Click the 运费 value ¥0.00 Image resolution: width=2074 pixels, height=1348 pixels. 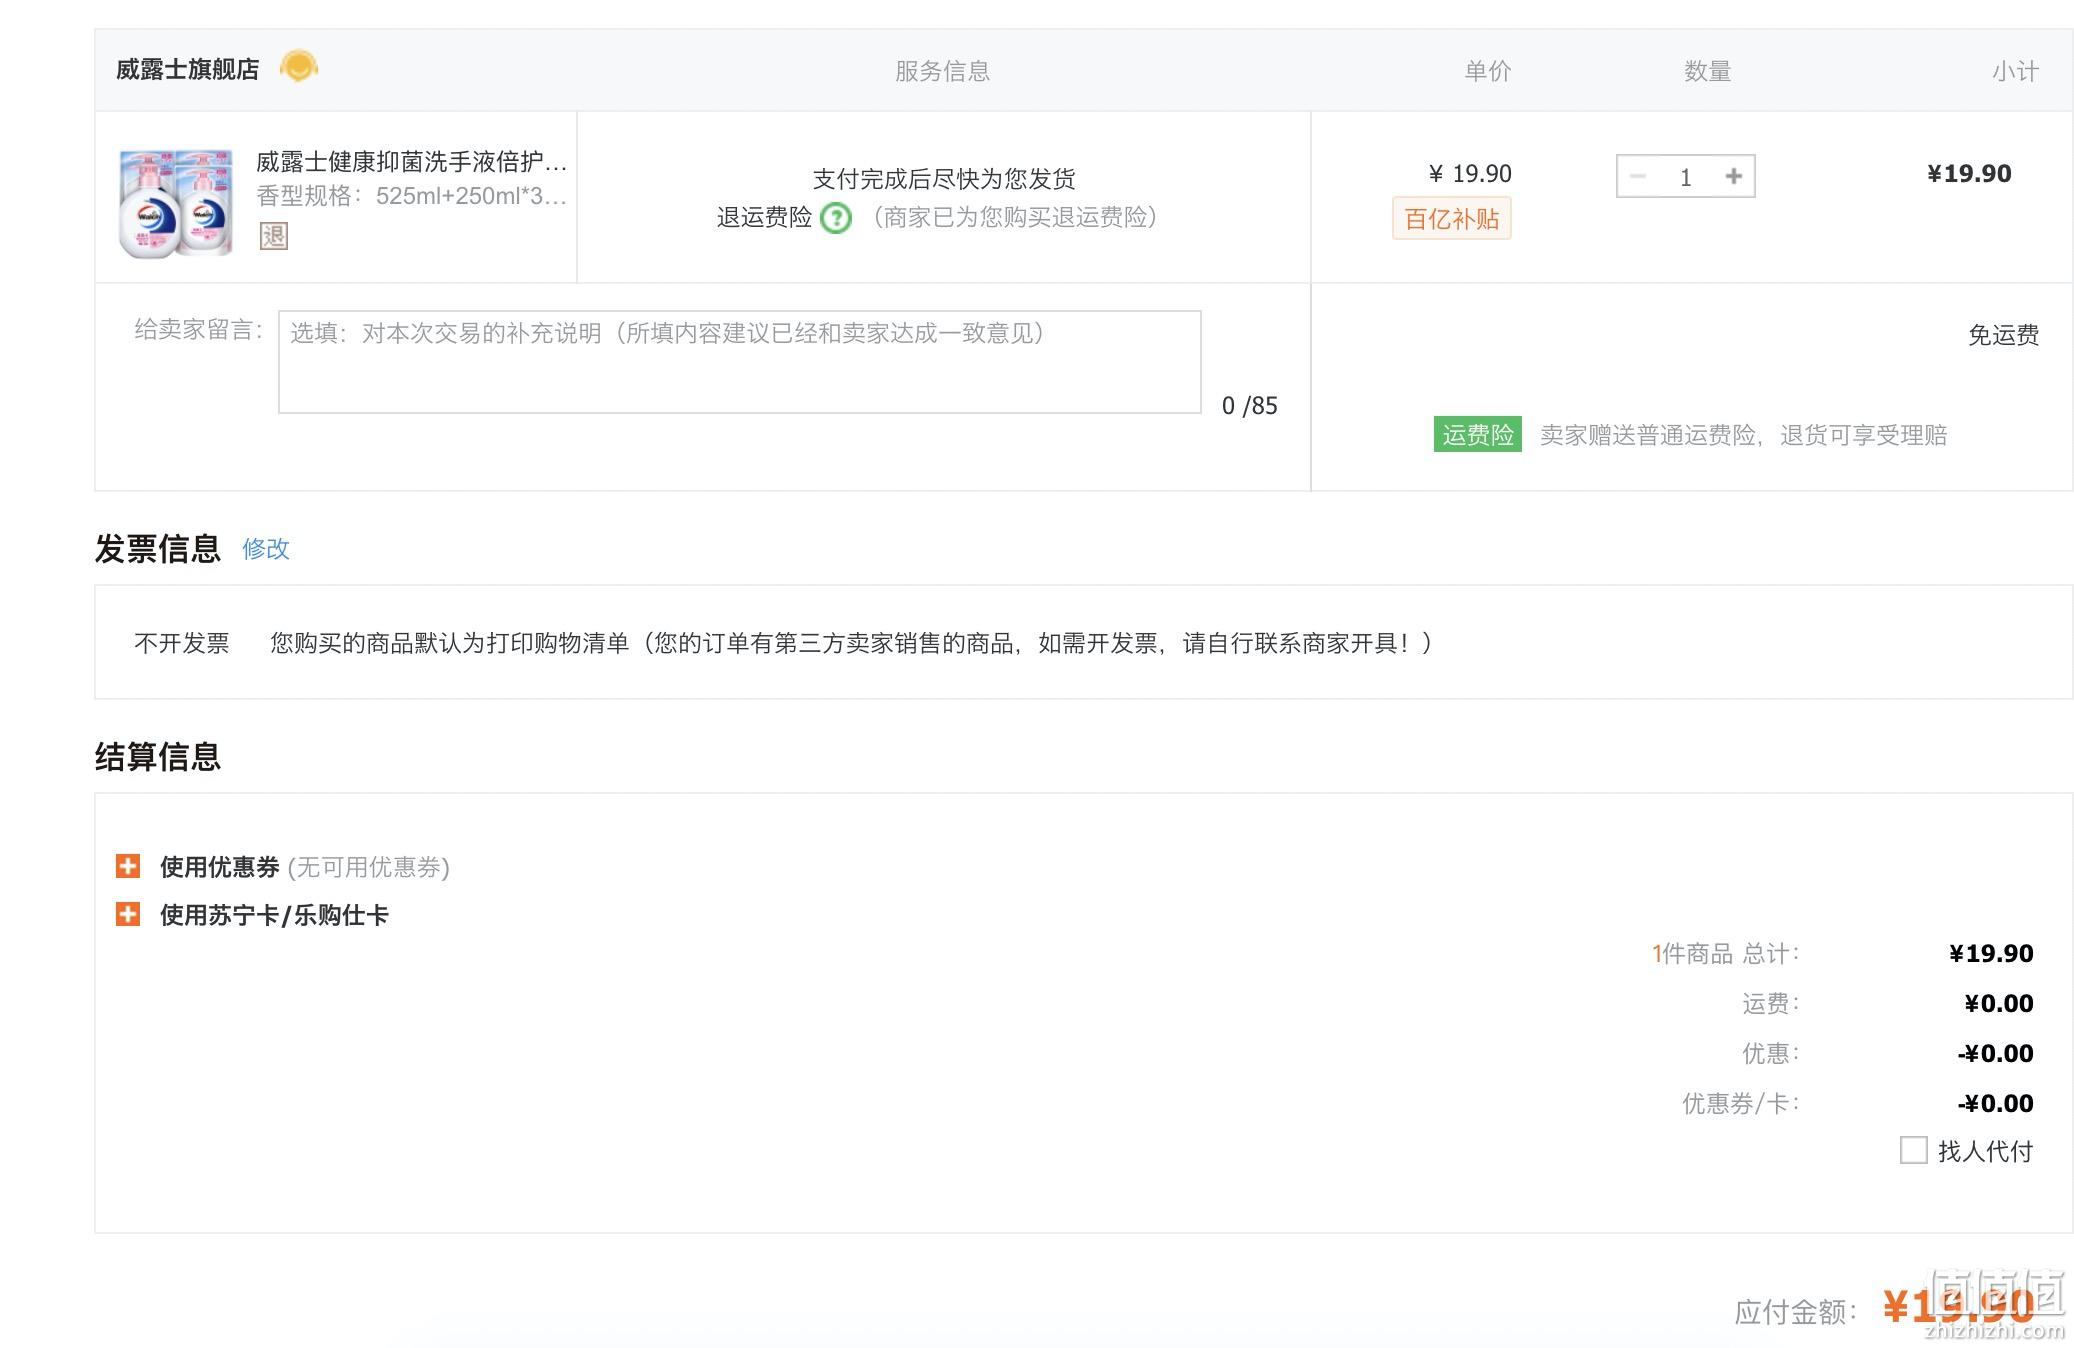(x=1998, y=1003)
